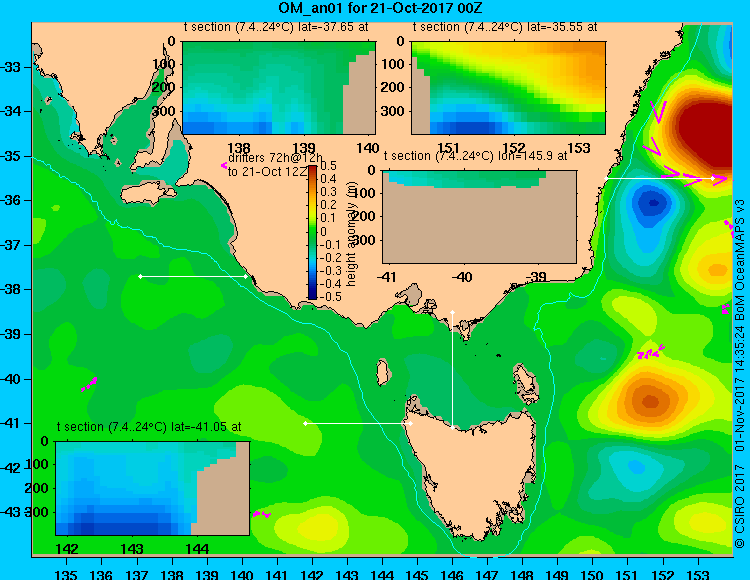The image size is (750, 580).
Task: Click the magenta drifter track near 135.5°E, -40
Action: coord(89,384)
